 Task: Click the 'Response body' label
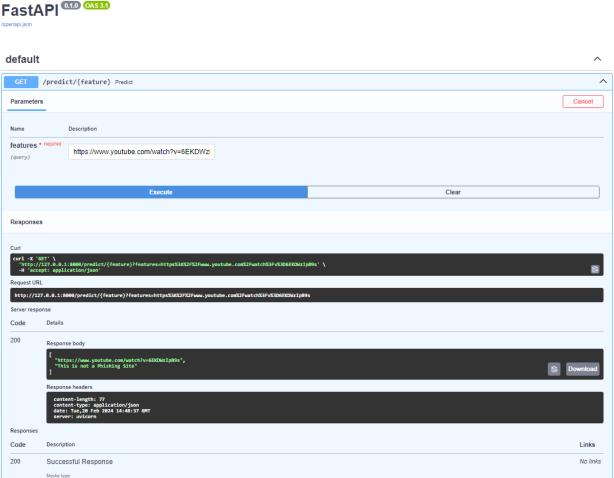click(x=65, y=343)
